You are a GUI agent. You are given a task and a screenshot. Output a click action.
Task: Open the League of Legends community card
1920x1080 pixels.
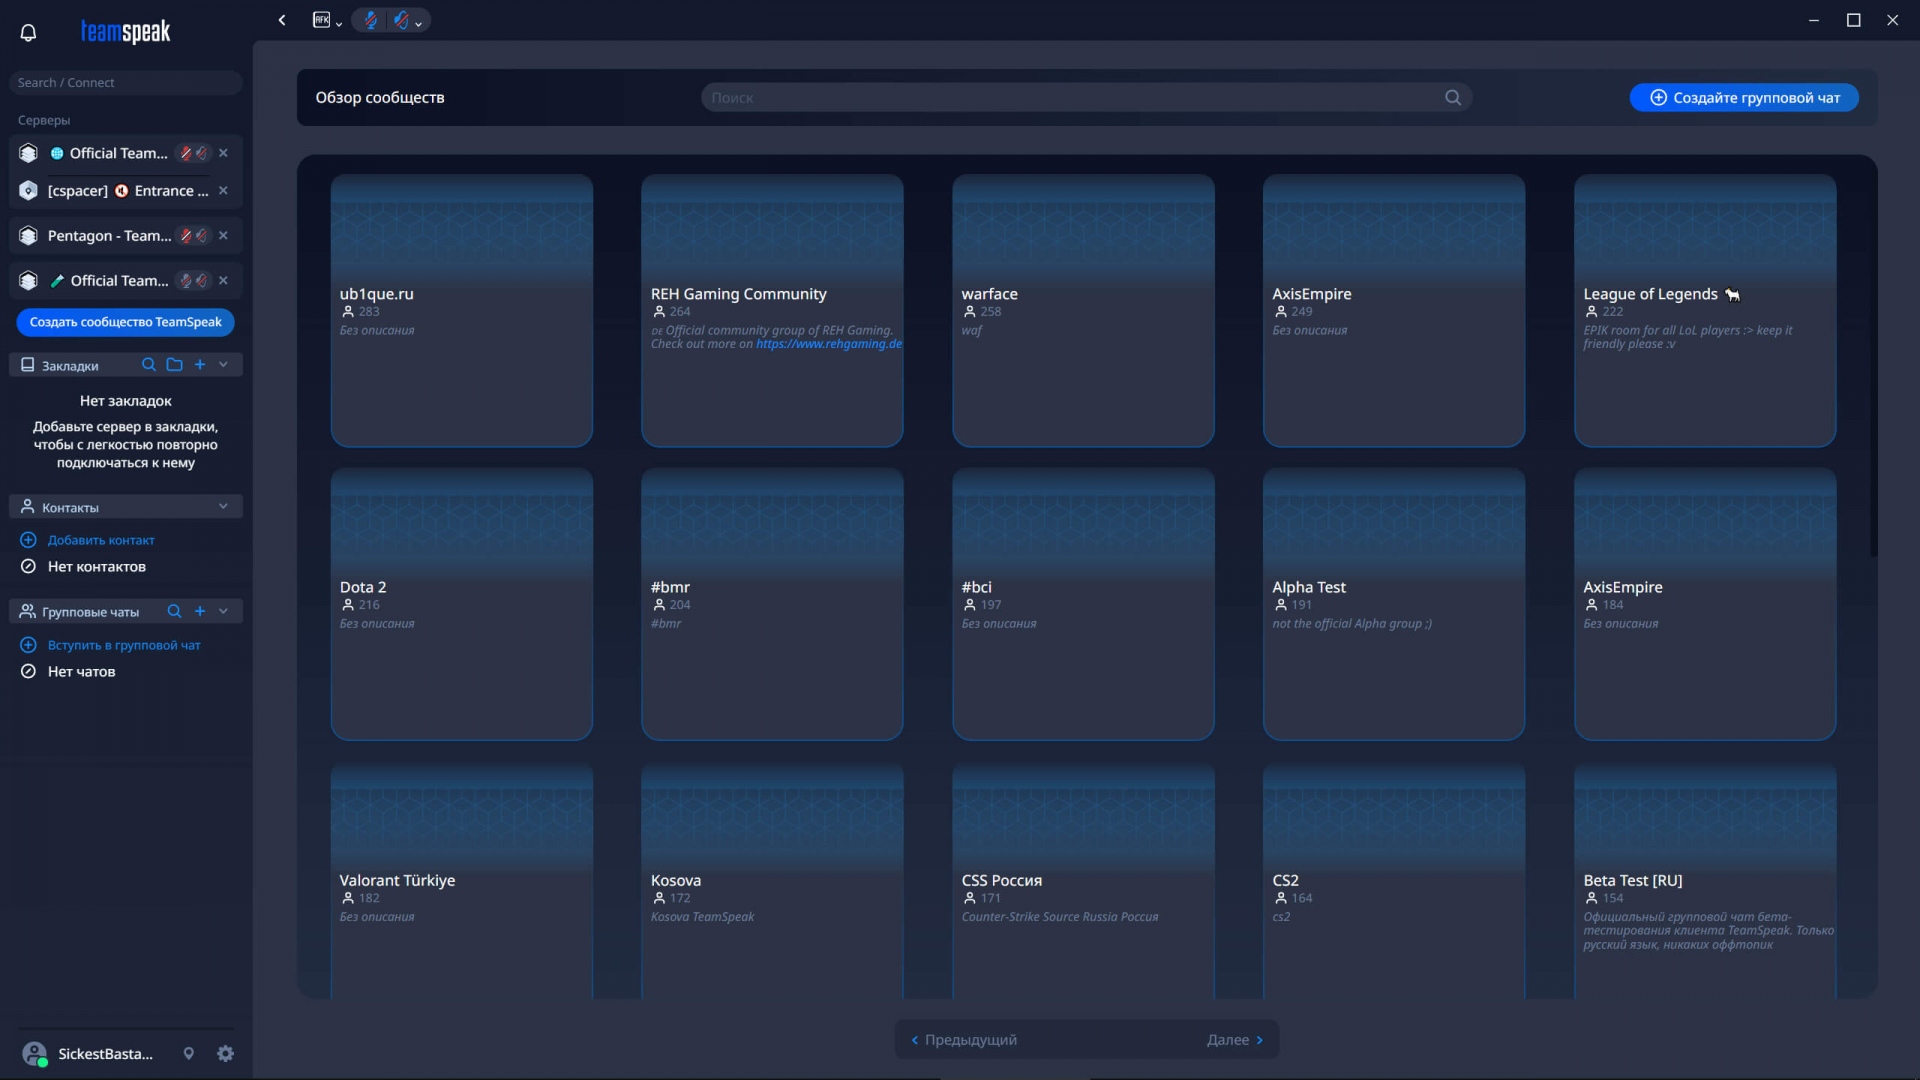[1705, 311]
